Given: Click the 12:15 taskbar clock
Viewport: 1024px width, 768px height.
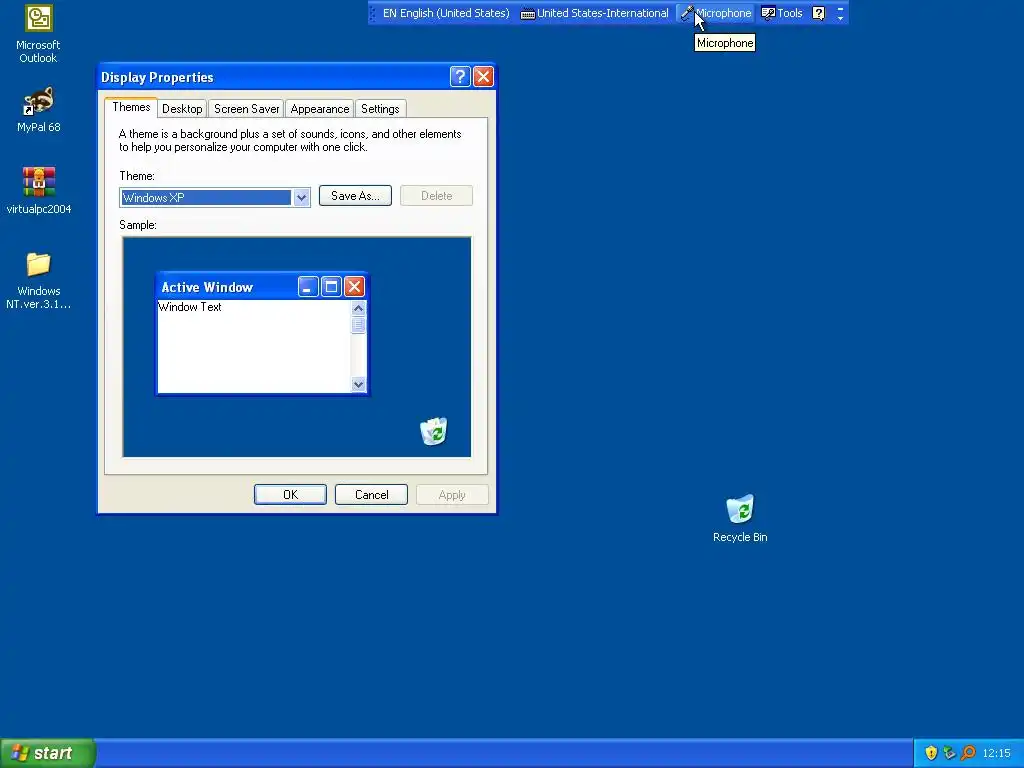Looking at the screenshot, I should point(997,753).
